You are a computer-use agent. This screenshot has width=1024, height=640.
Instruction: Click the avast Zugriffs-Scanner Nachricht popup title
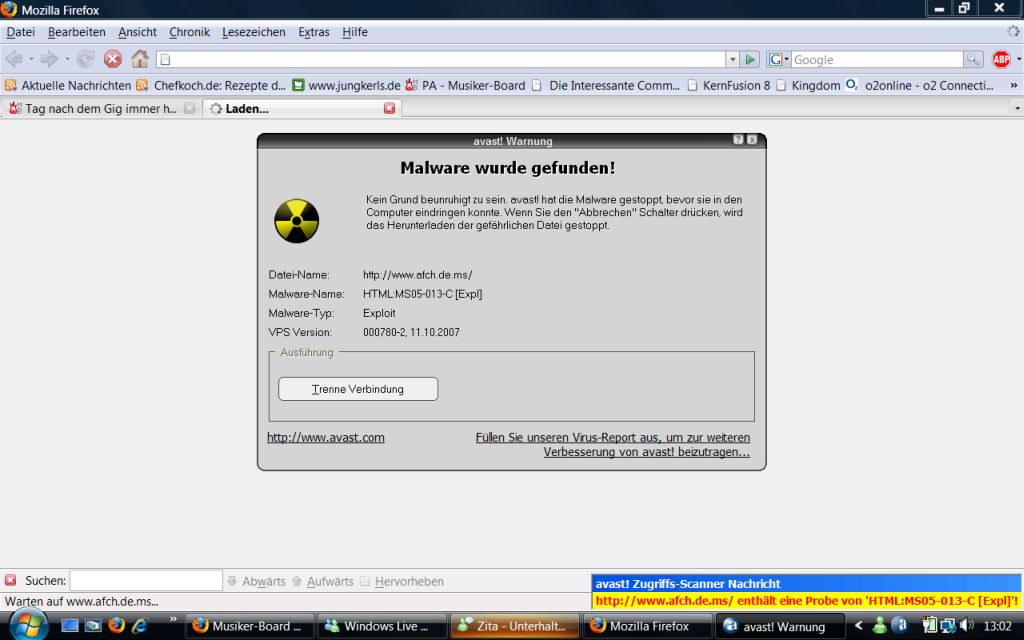pyautogui.click(x=688, y=584)
